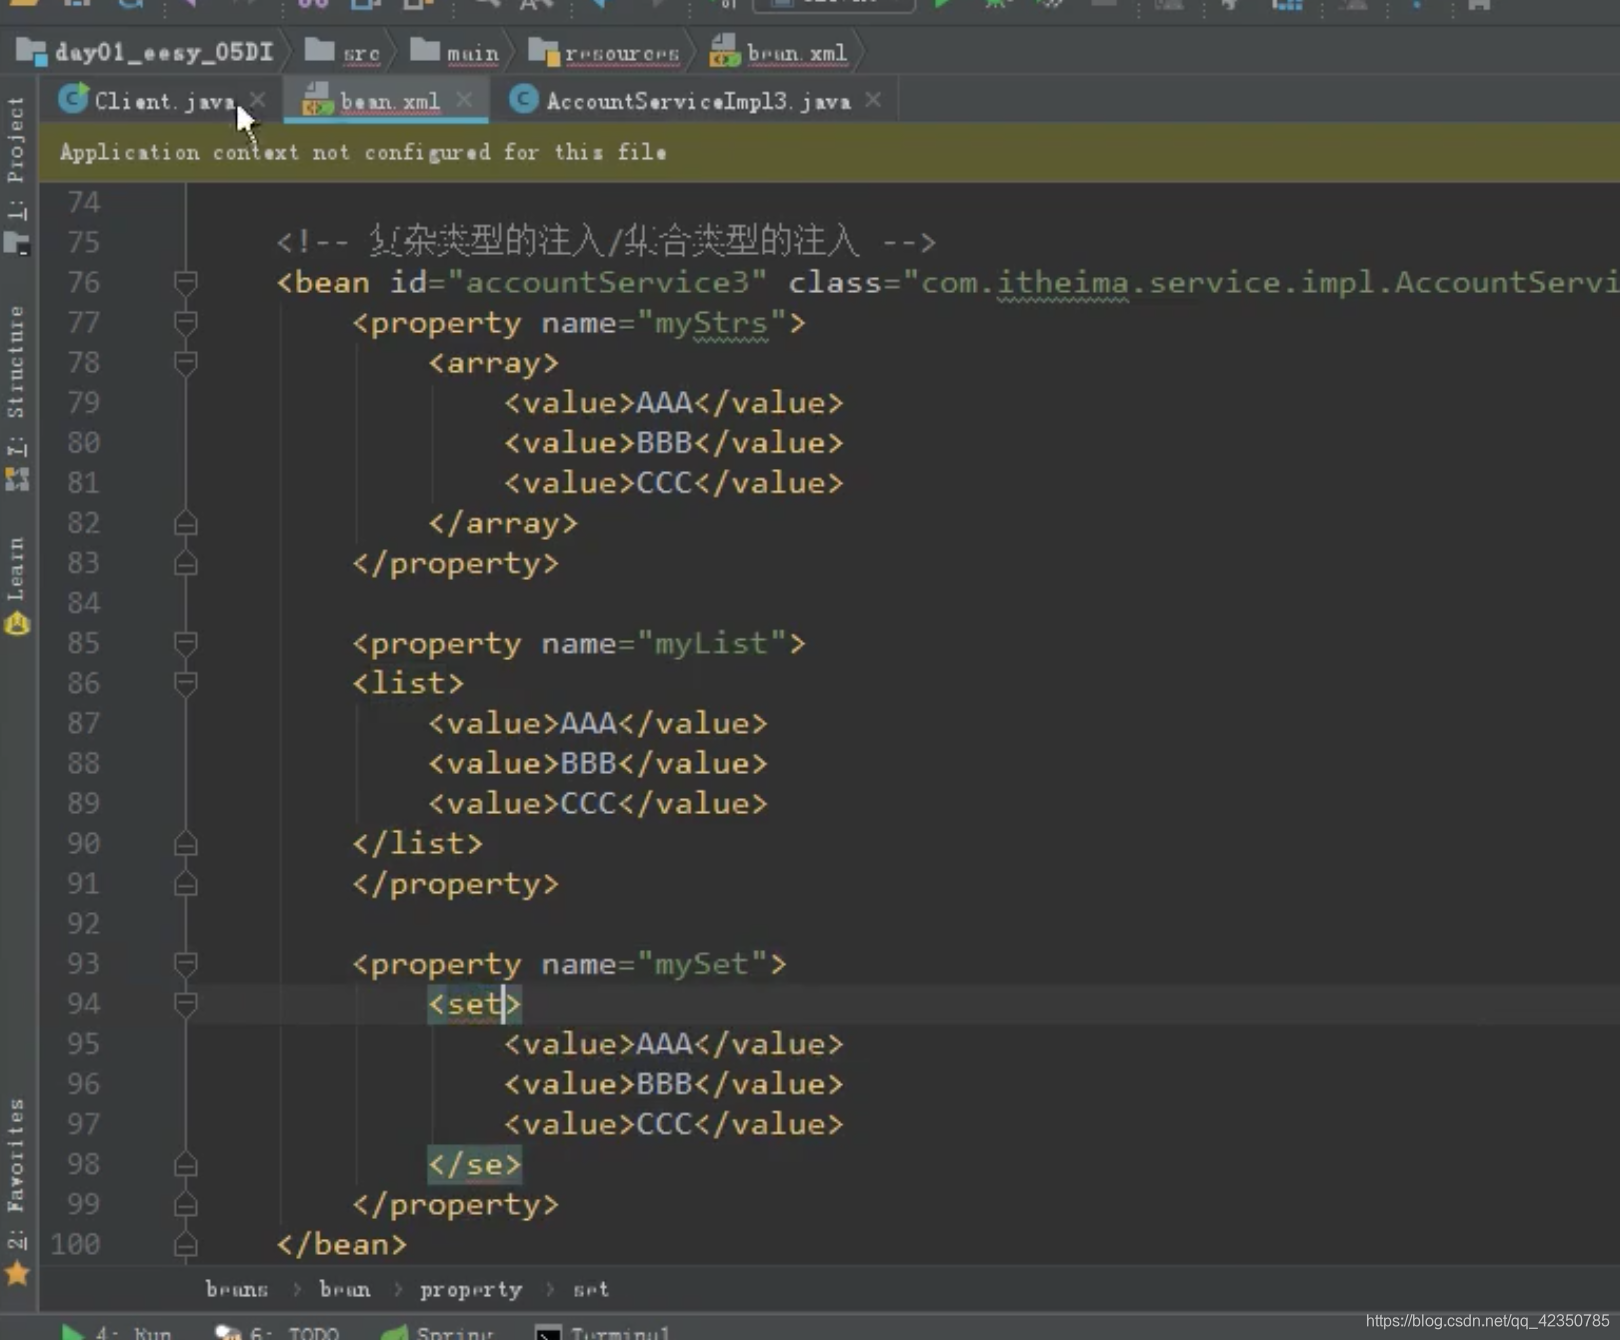Click <value>AAA</value> on line 87
The image size is (1620, 1340).
(598, 723)
